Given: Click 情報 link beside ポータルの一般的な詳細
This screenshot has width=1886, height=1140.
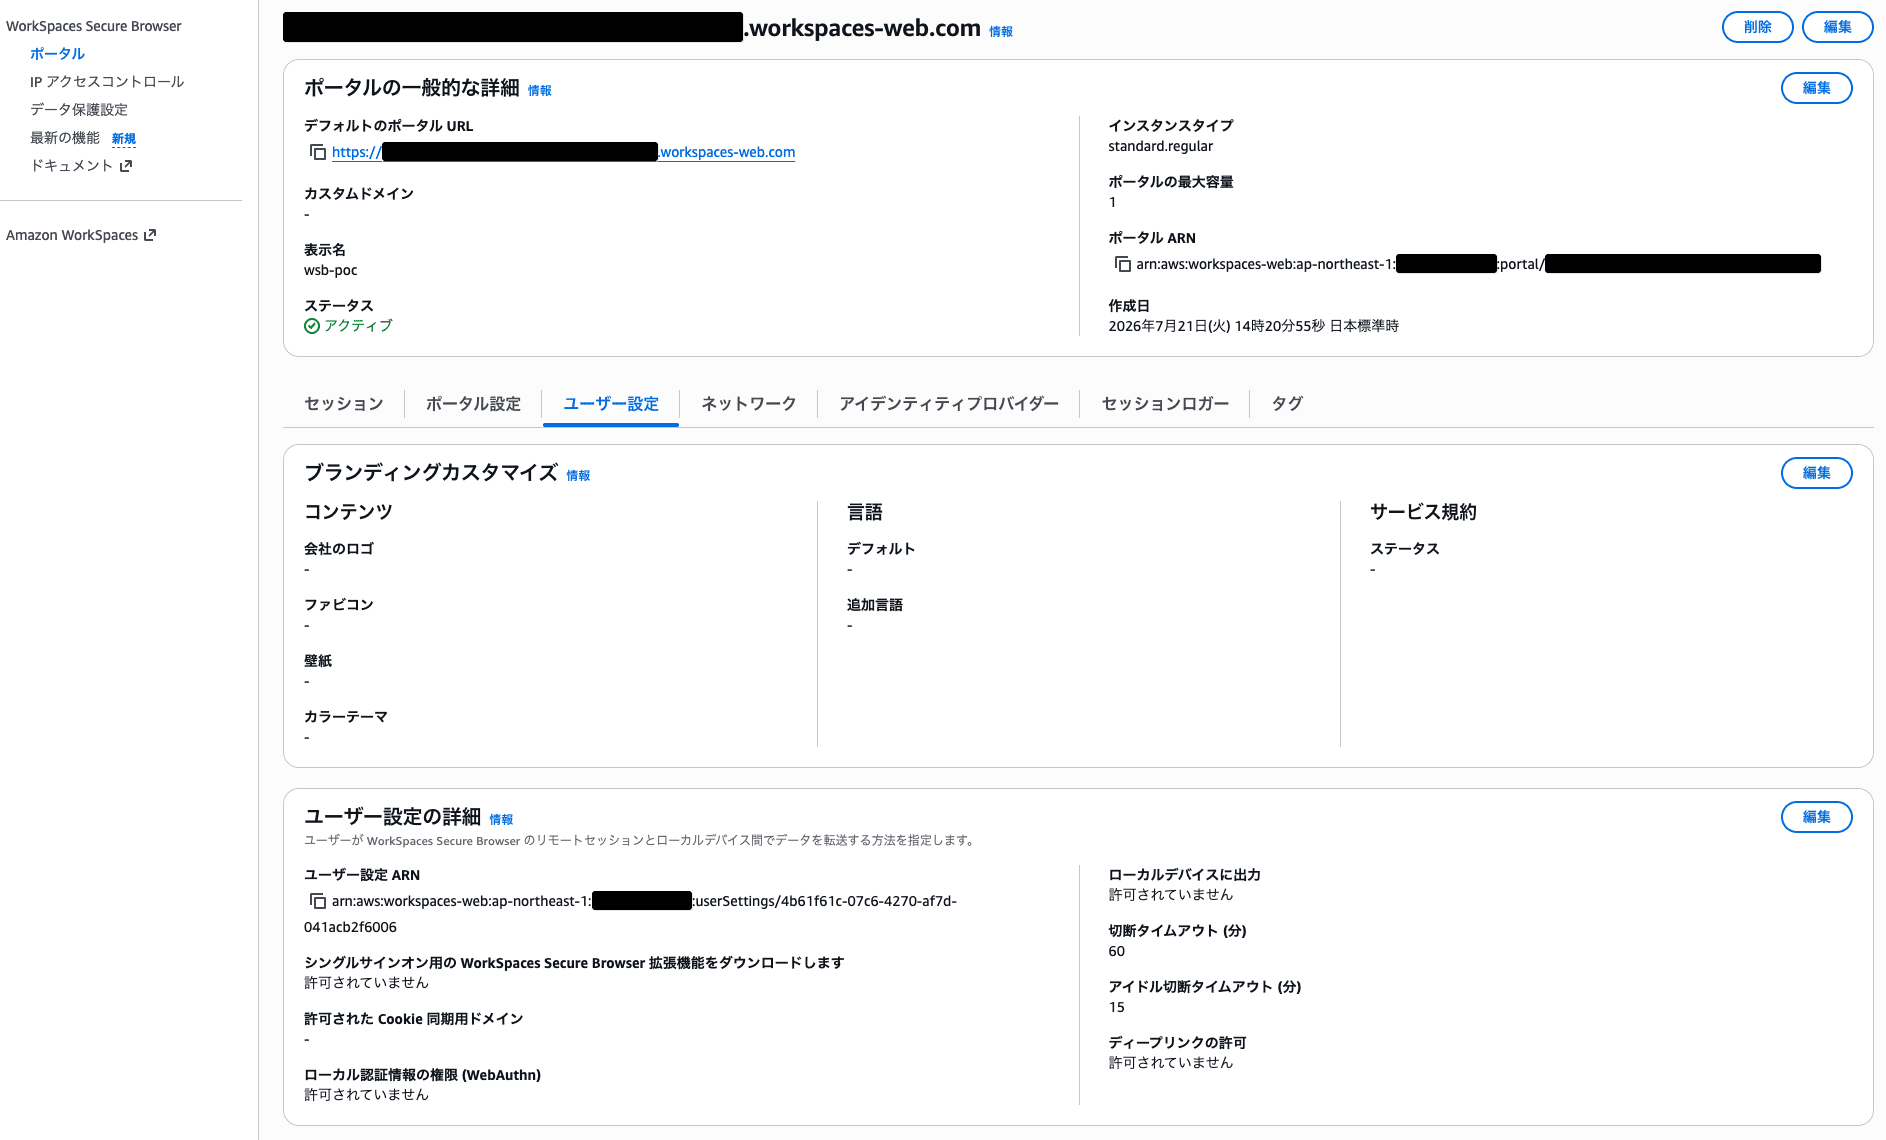Looking at the screenshot, I should (540, 91).
